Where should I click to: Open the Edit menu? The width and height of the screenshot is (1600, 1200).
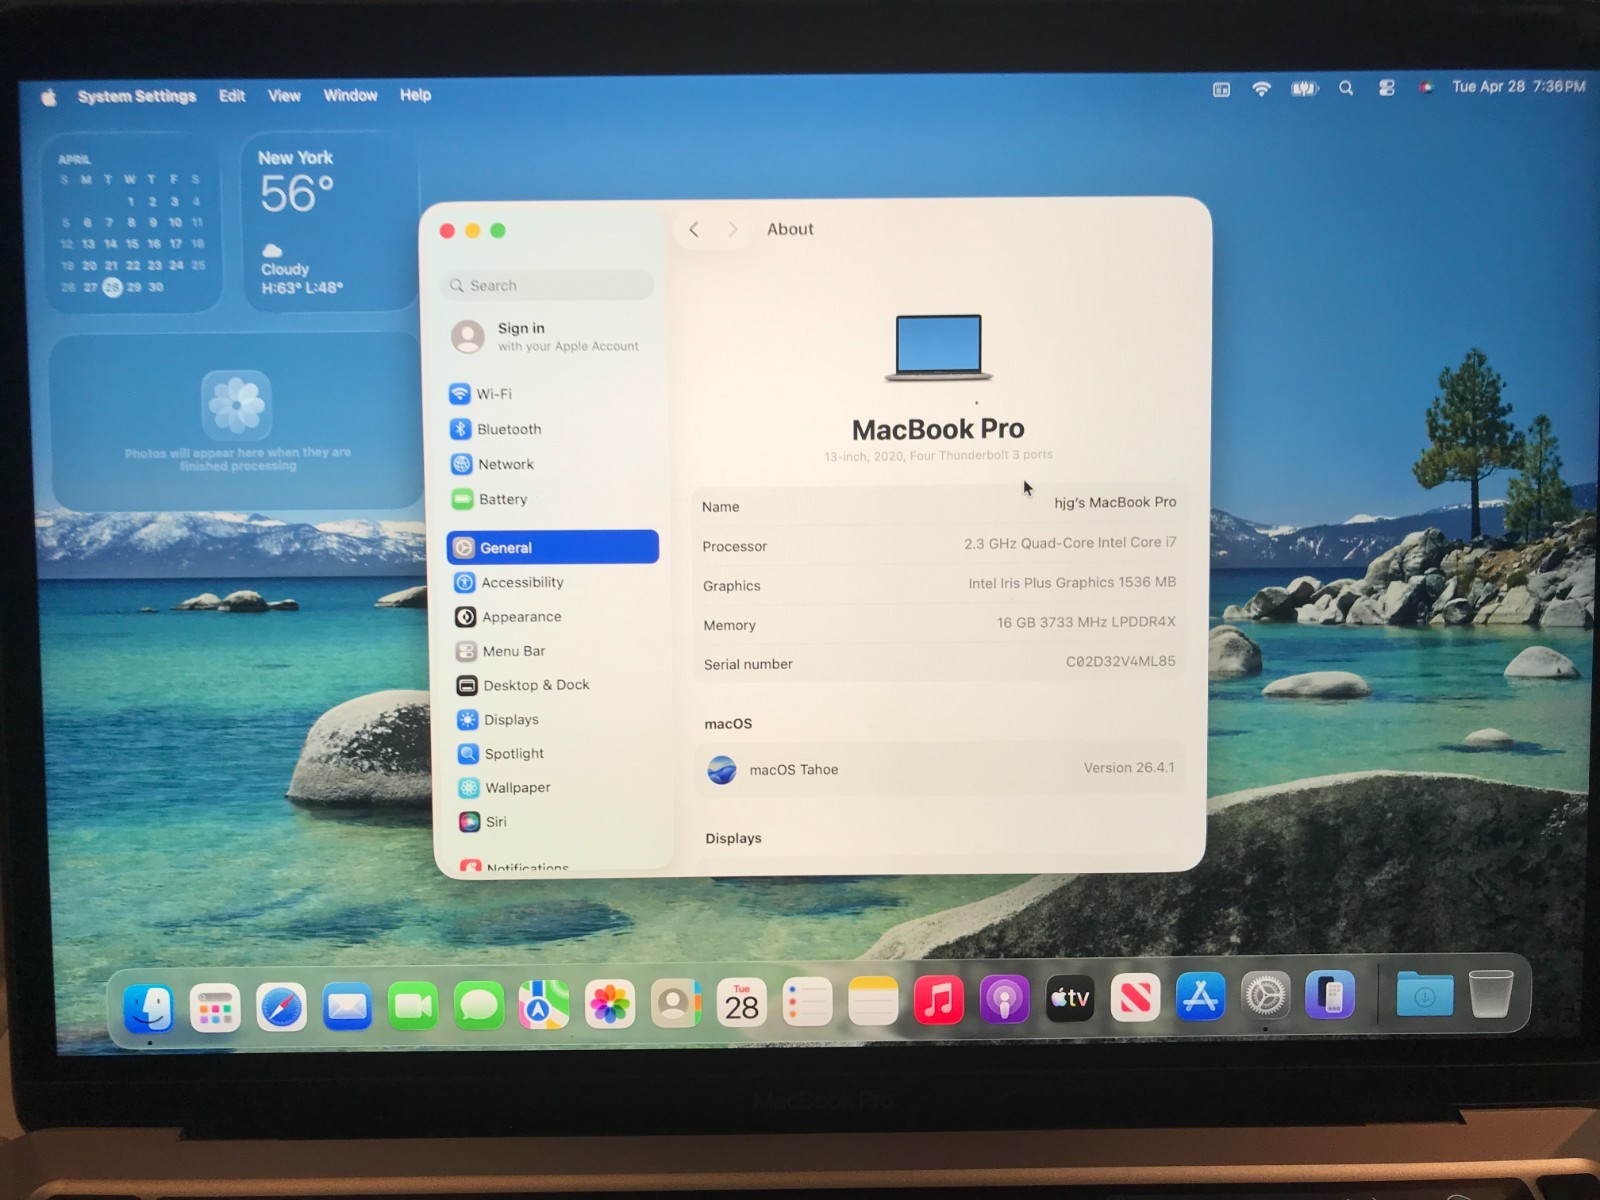coord(232,96)
